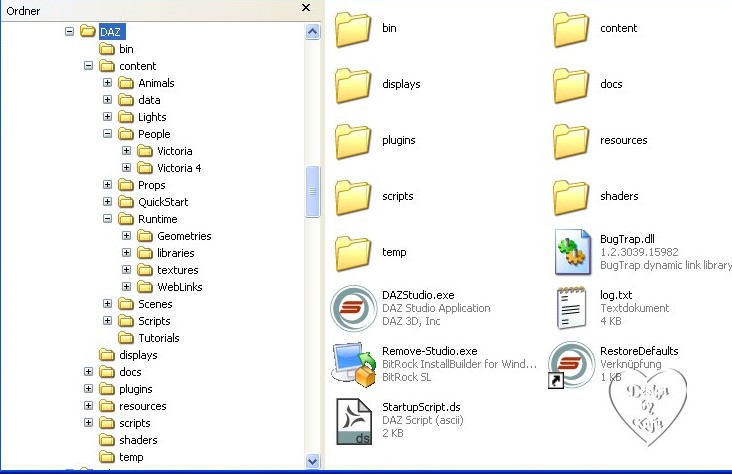Screen dimensions: 732x474
Task: Click the WebLinks folder icon in tree
Action: [145, 287]
